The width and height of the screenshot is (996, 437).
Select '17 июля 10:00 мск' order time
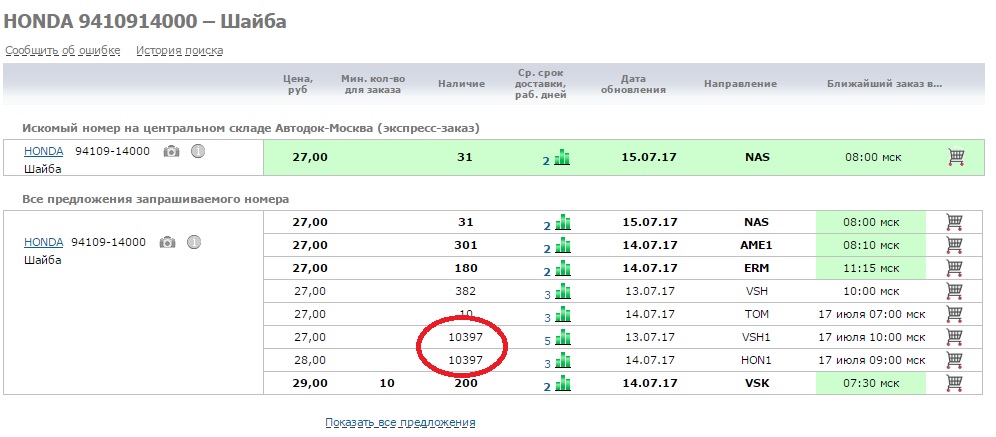point(872,337)
